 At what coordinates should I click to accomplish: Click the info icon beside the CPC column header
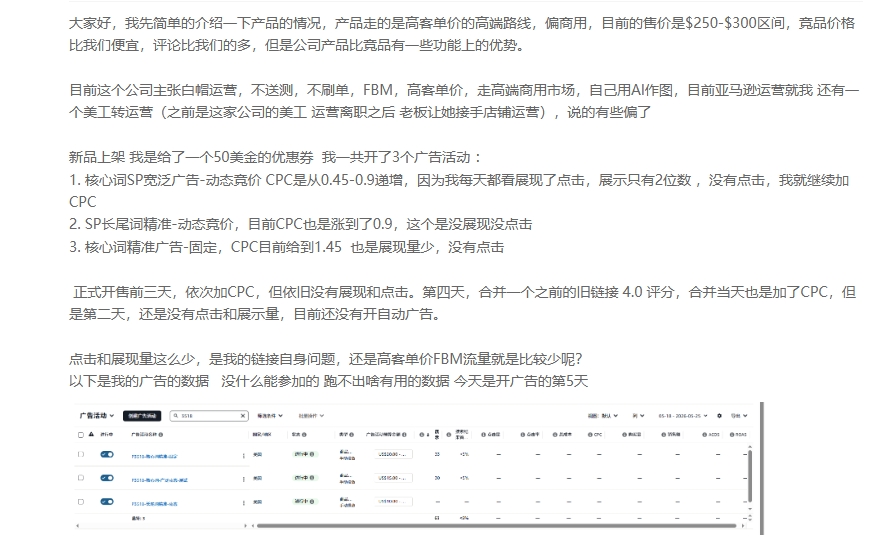(x=590, y=435)
